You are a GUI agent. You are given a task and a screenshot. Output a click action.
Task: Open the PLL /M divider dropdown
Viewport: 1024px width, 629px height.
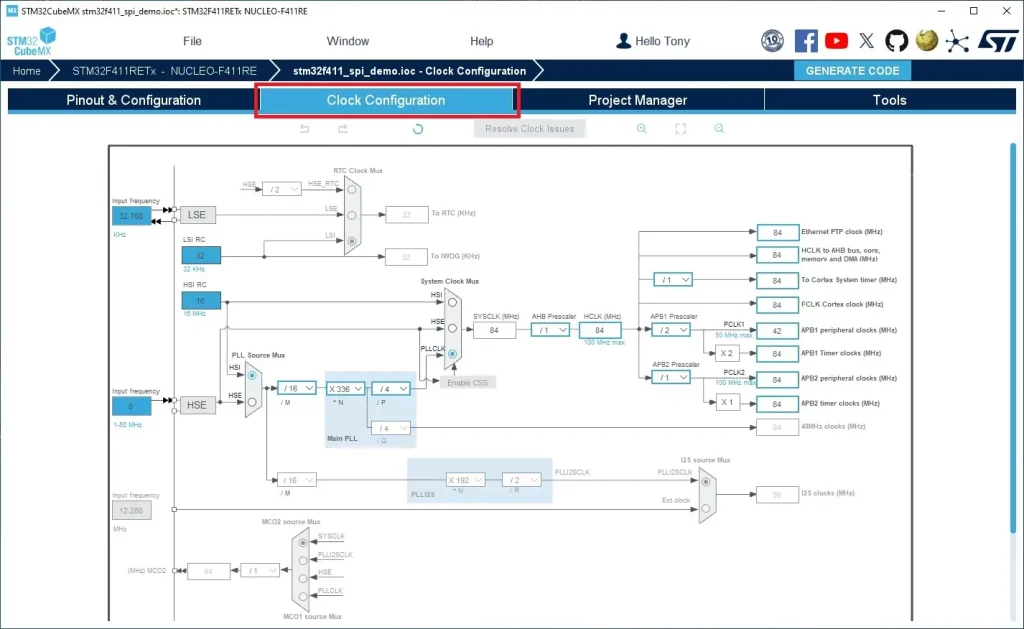pos(297,388)
